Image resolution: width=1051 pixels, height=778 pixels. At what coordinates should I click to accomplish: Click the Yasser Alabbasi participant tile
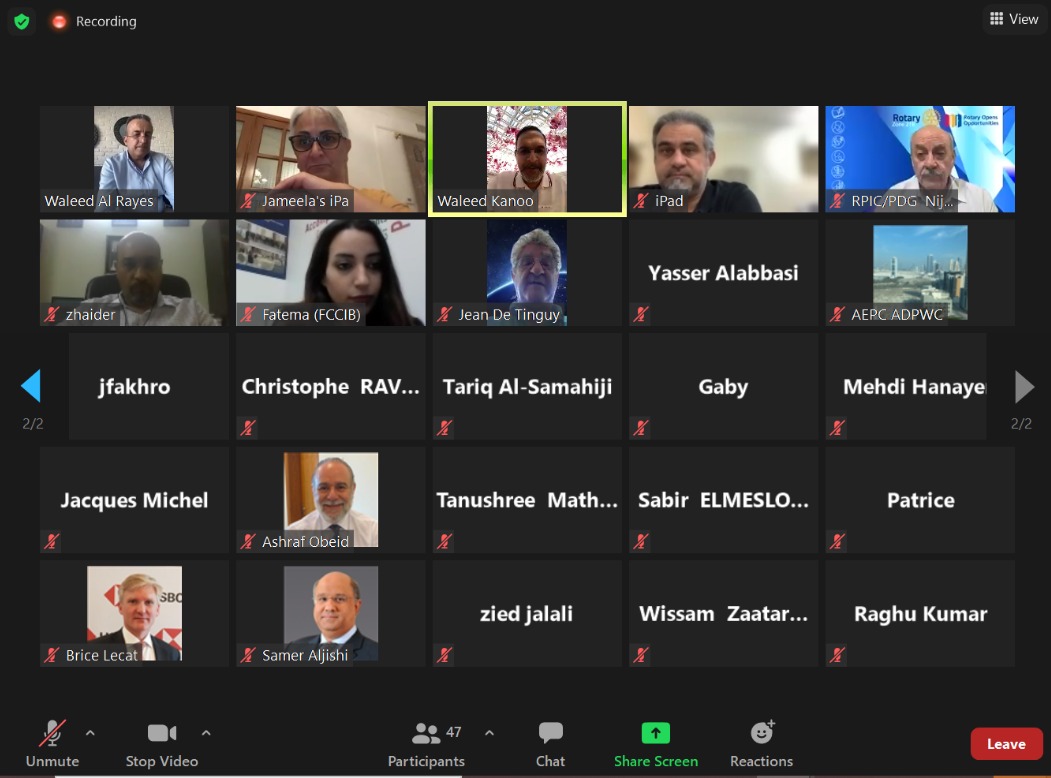click(723, 273)
